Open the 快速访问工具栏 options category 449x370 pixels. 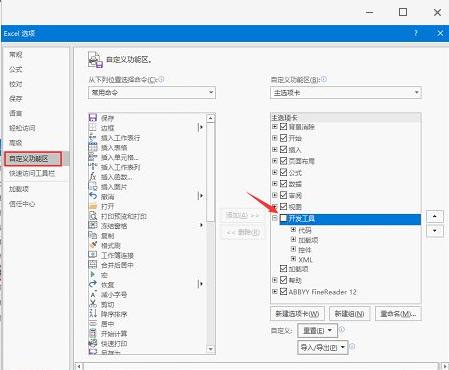click(32, 173)
